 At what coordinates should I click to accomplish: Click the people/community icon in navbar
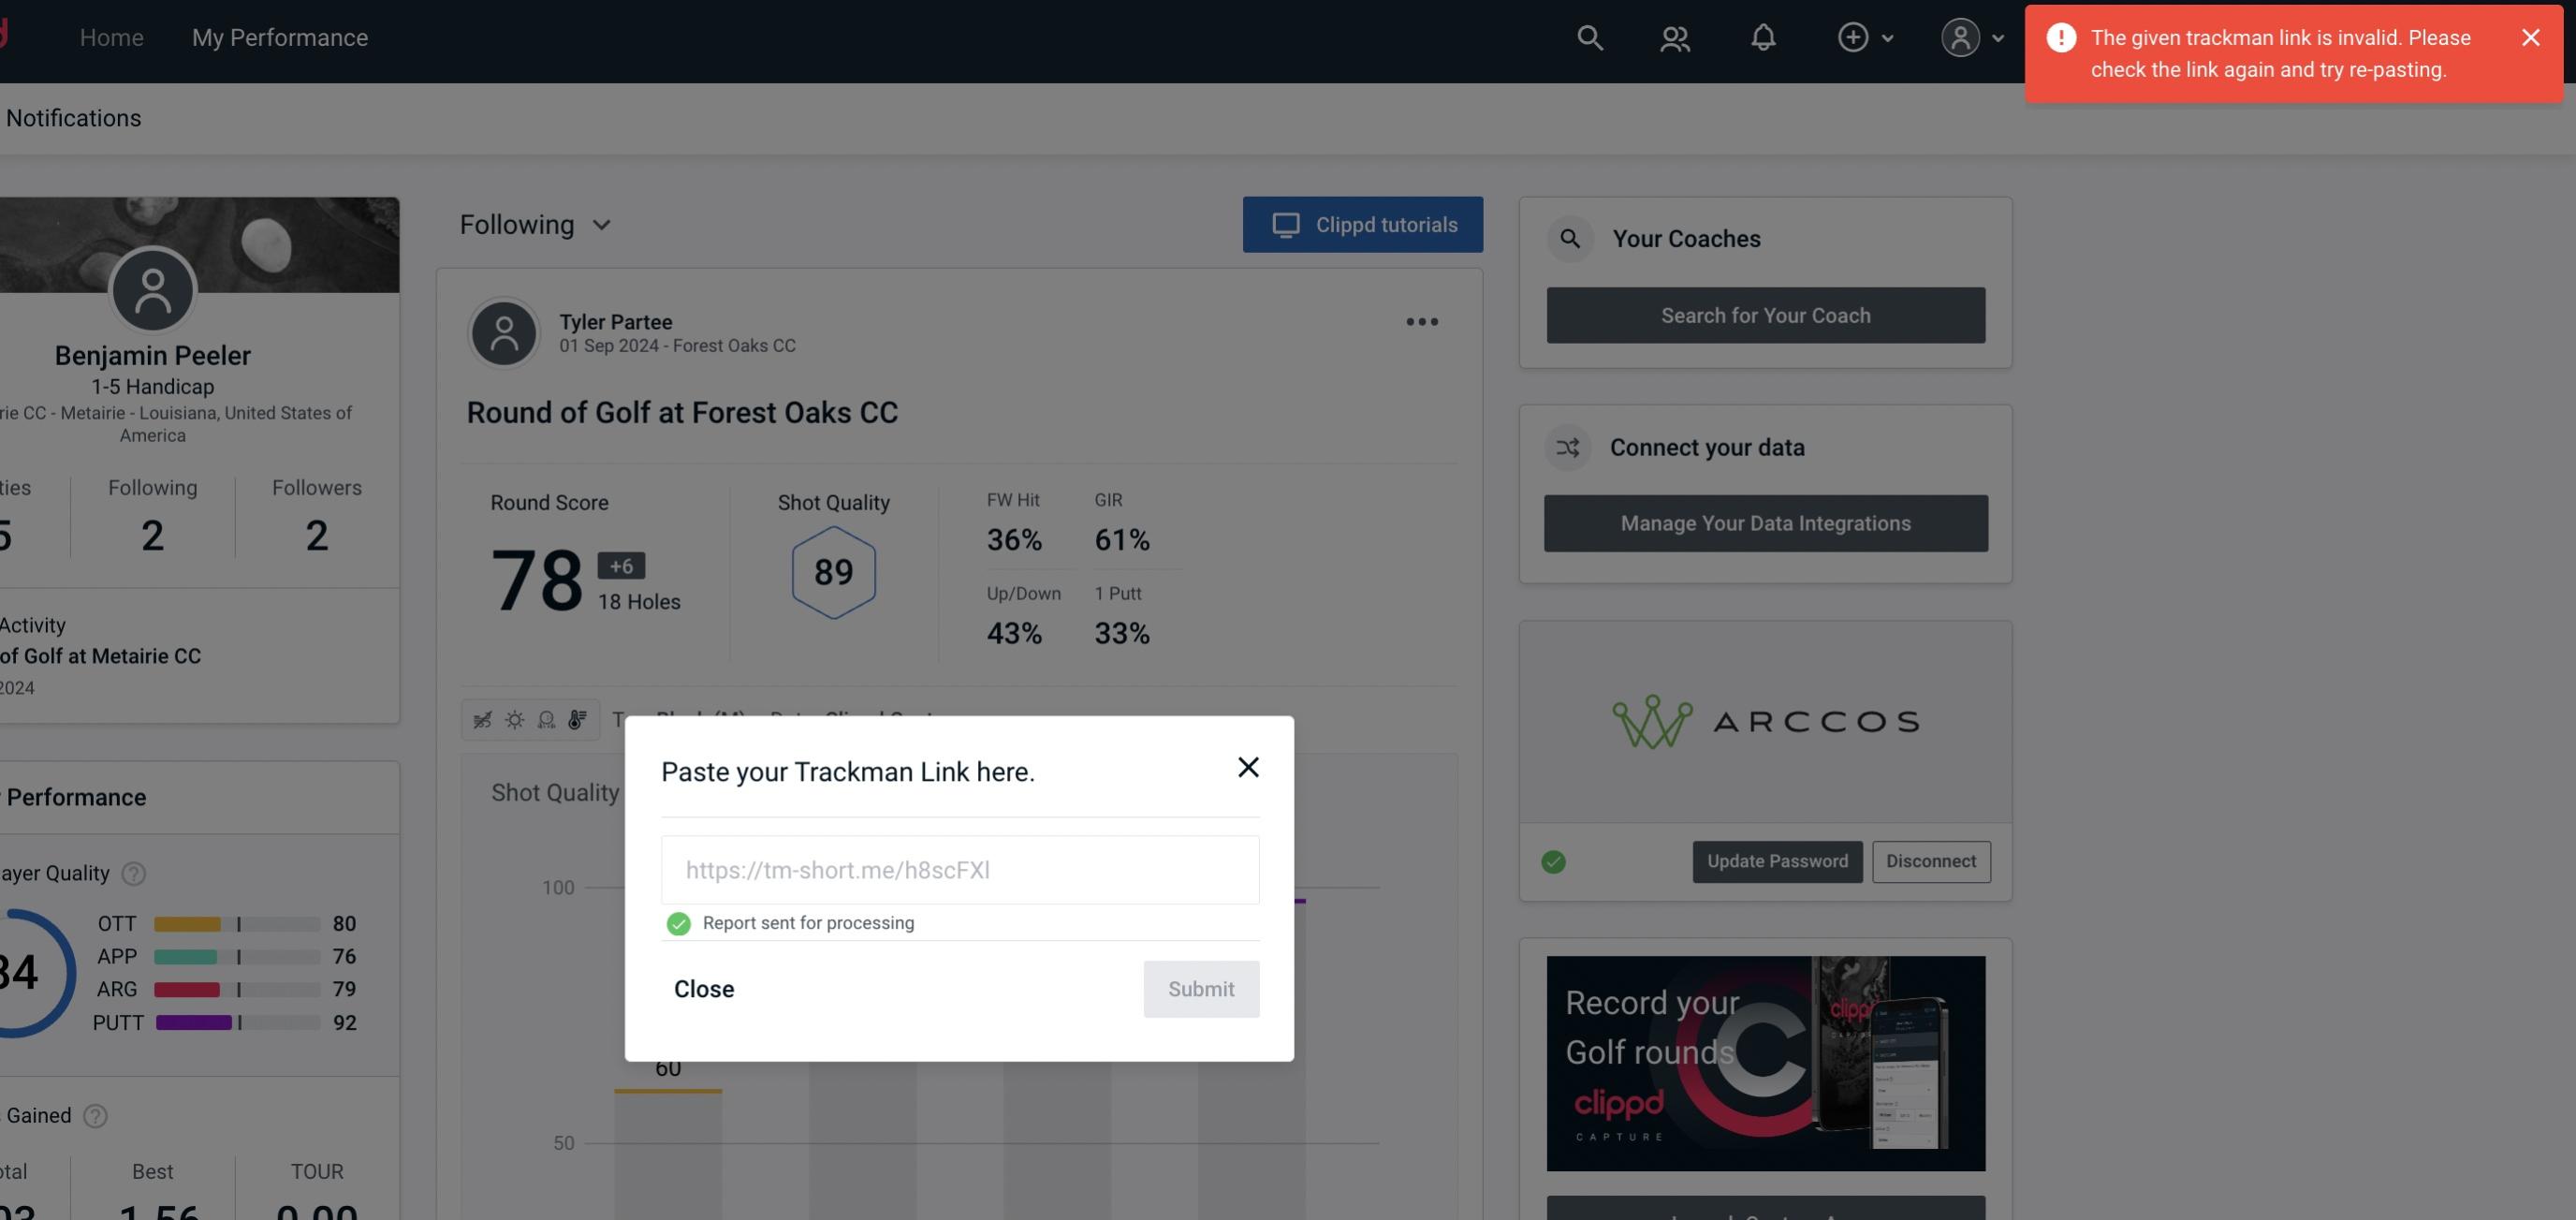[x=1674, y=37]
